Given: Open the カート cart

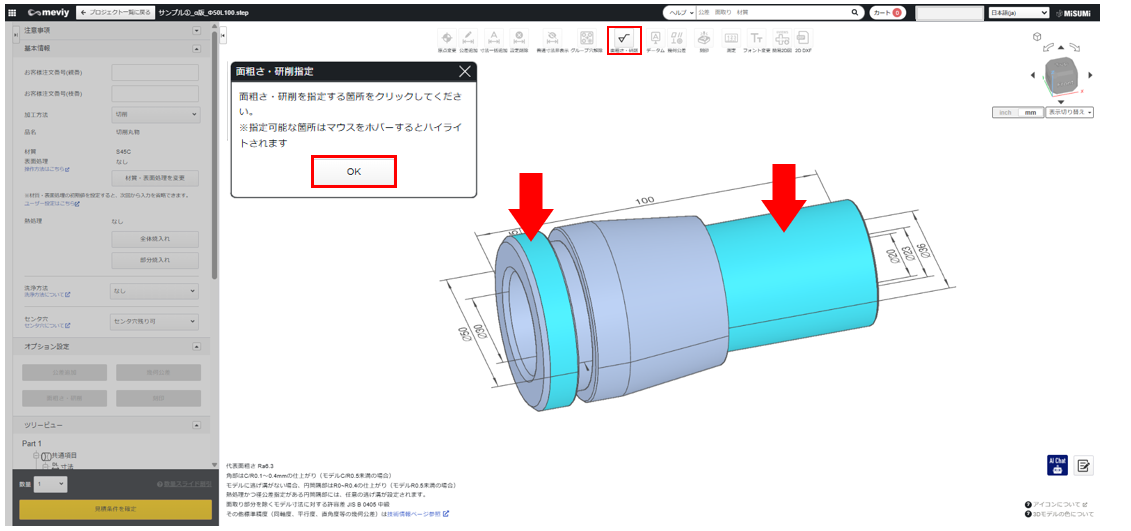Looking at the screenshot, I should 886,13.
